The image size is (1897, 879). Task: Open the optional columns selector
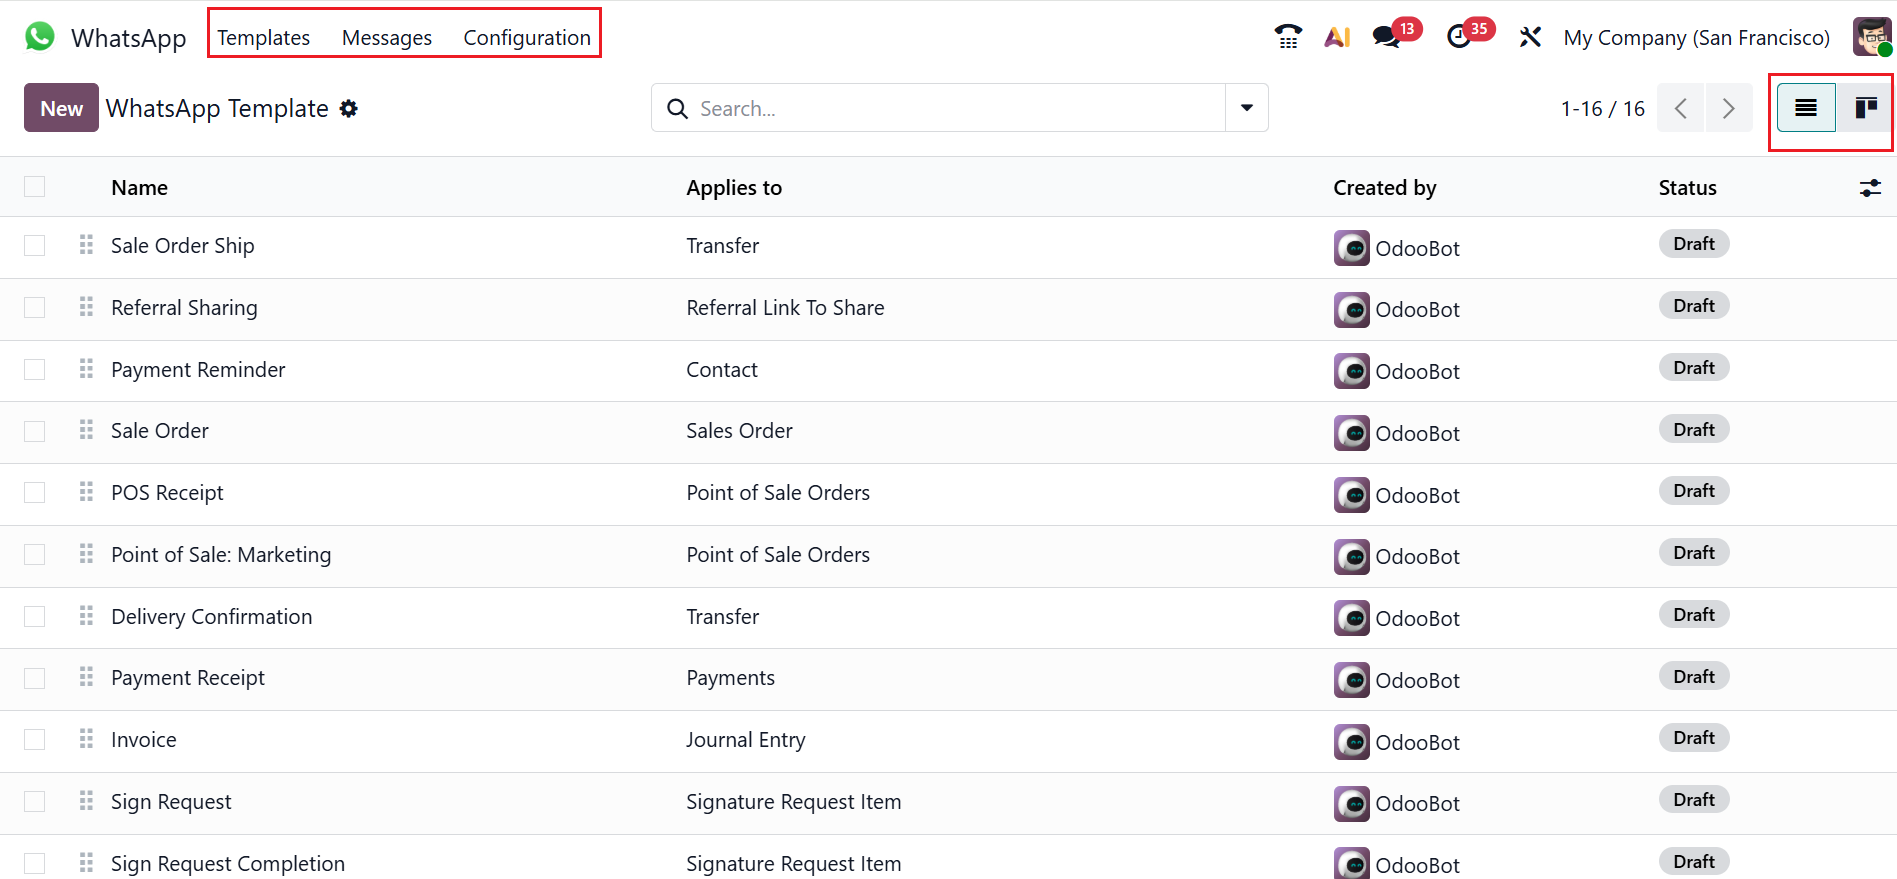pos(1870,188)
